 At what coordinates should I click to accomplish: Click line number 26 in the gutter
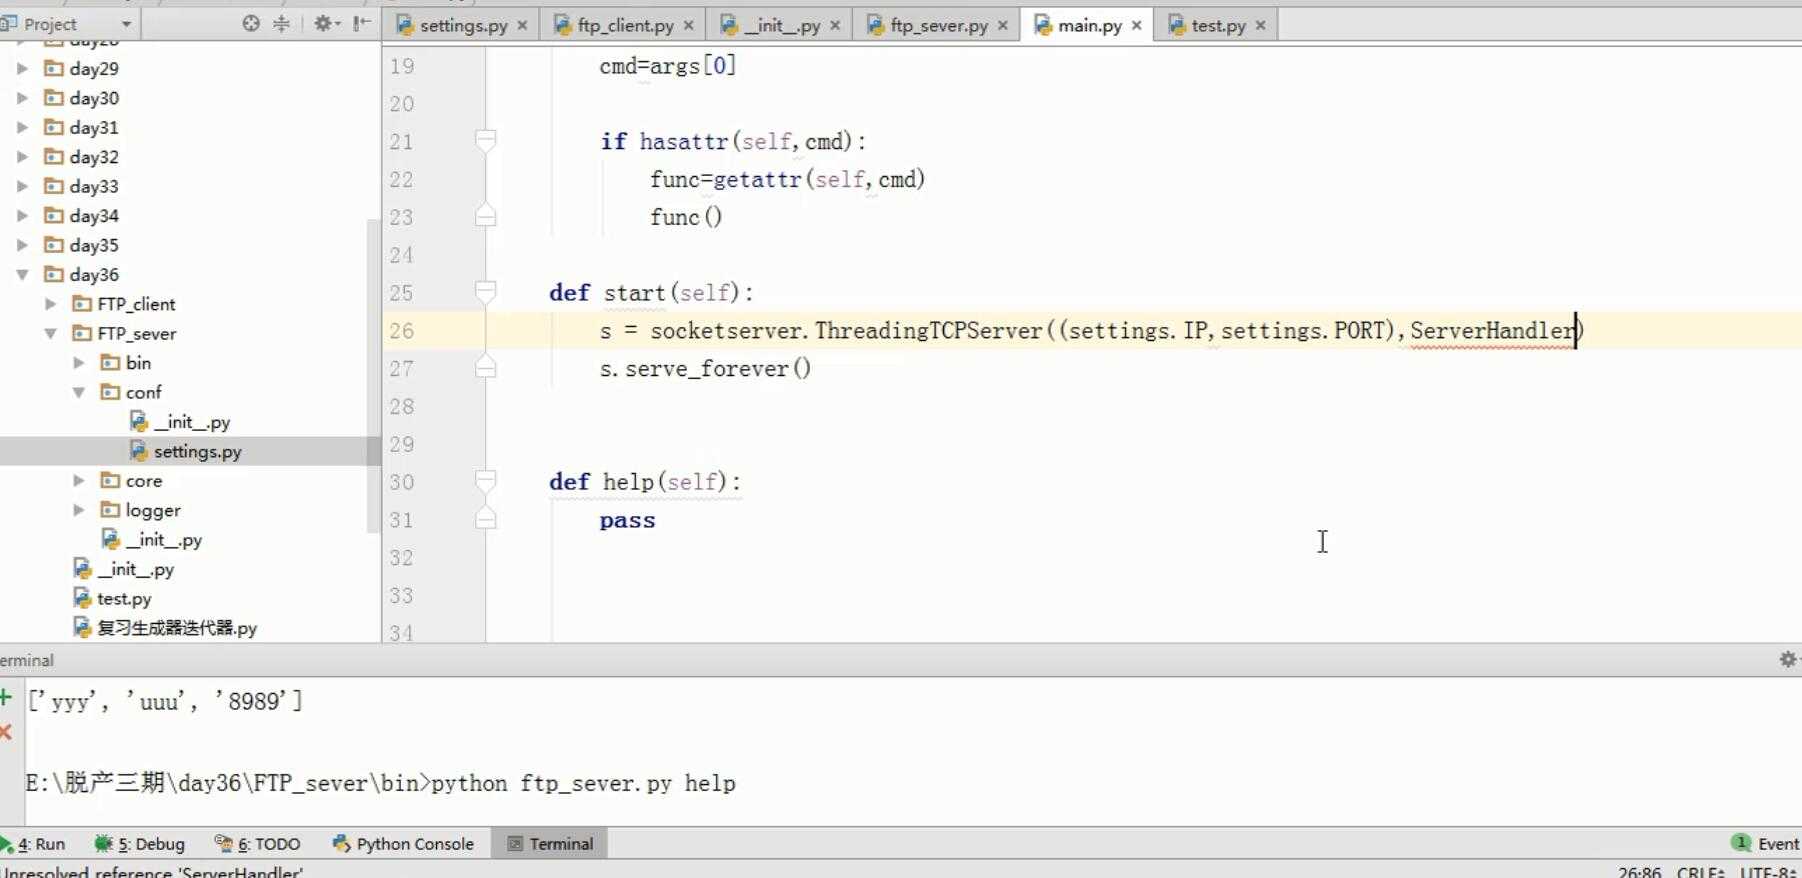(x=401, y=330)
